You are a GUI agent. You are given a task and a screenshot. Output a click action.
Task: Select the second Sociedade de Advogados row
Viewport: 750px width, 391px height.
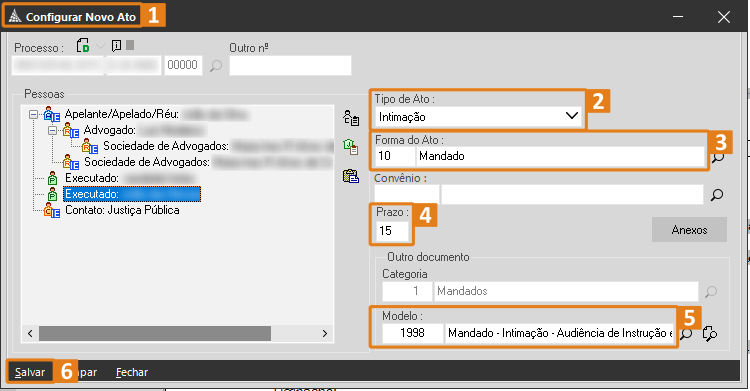coord(208,162)
